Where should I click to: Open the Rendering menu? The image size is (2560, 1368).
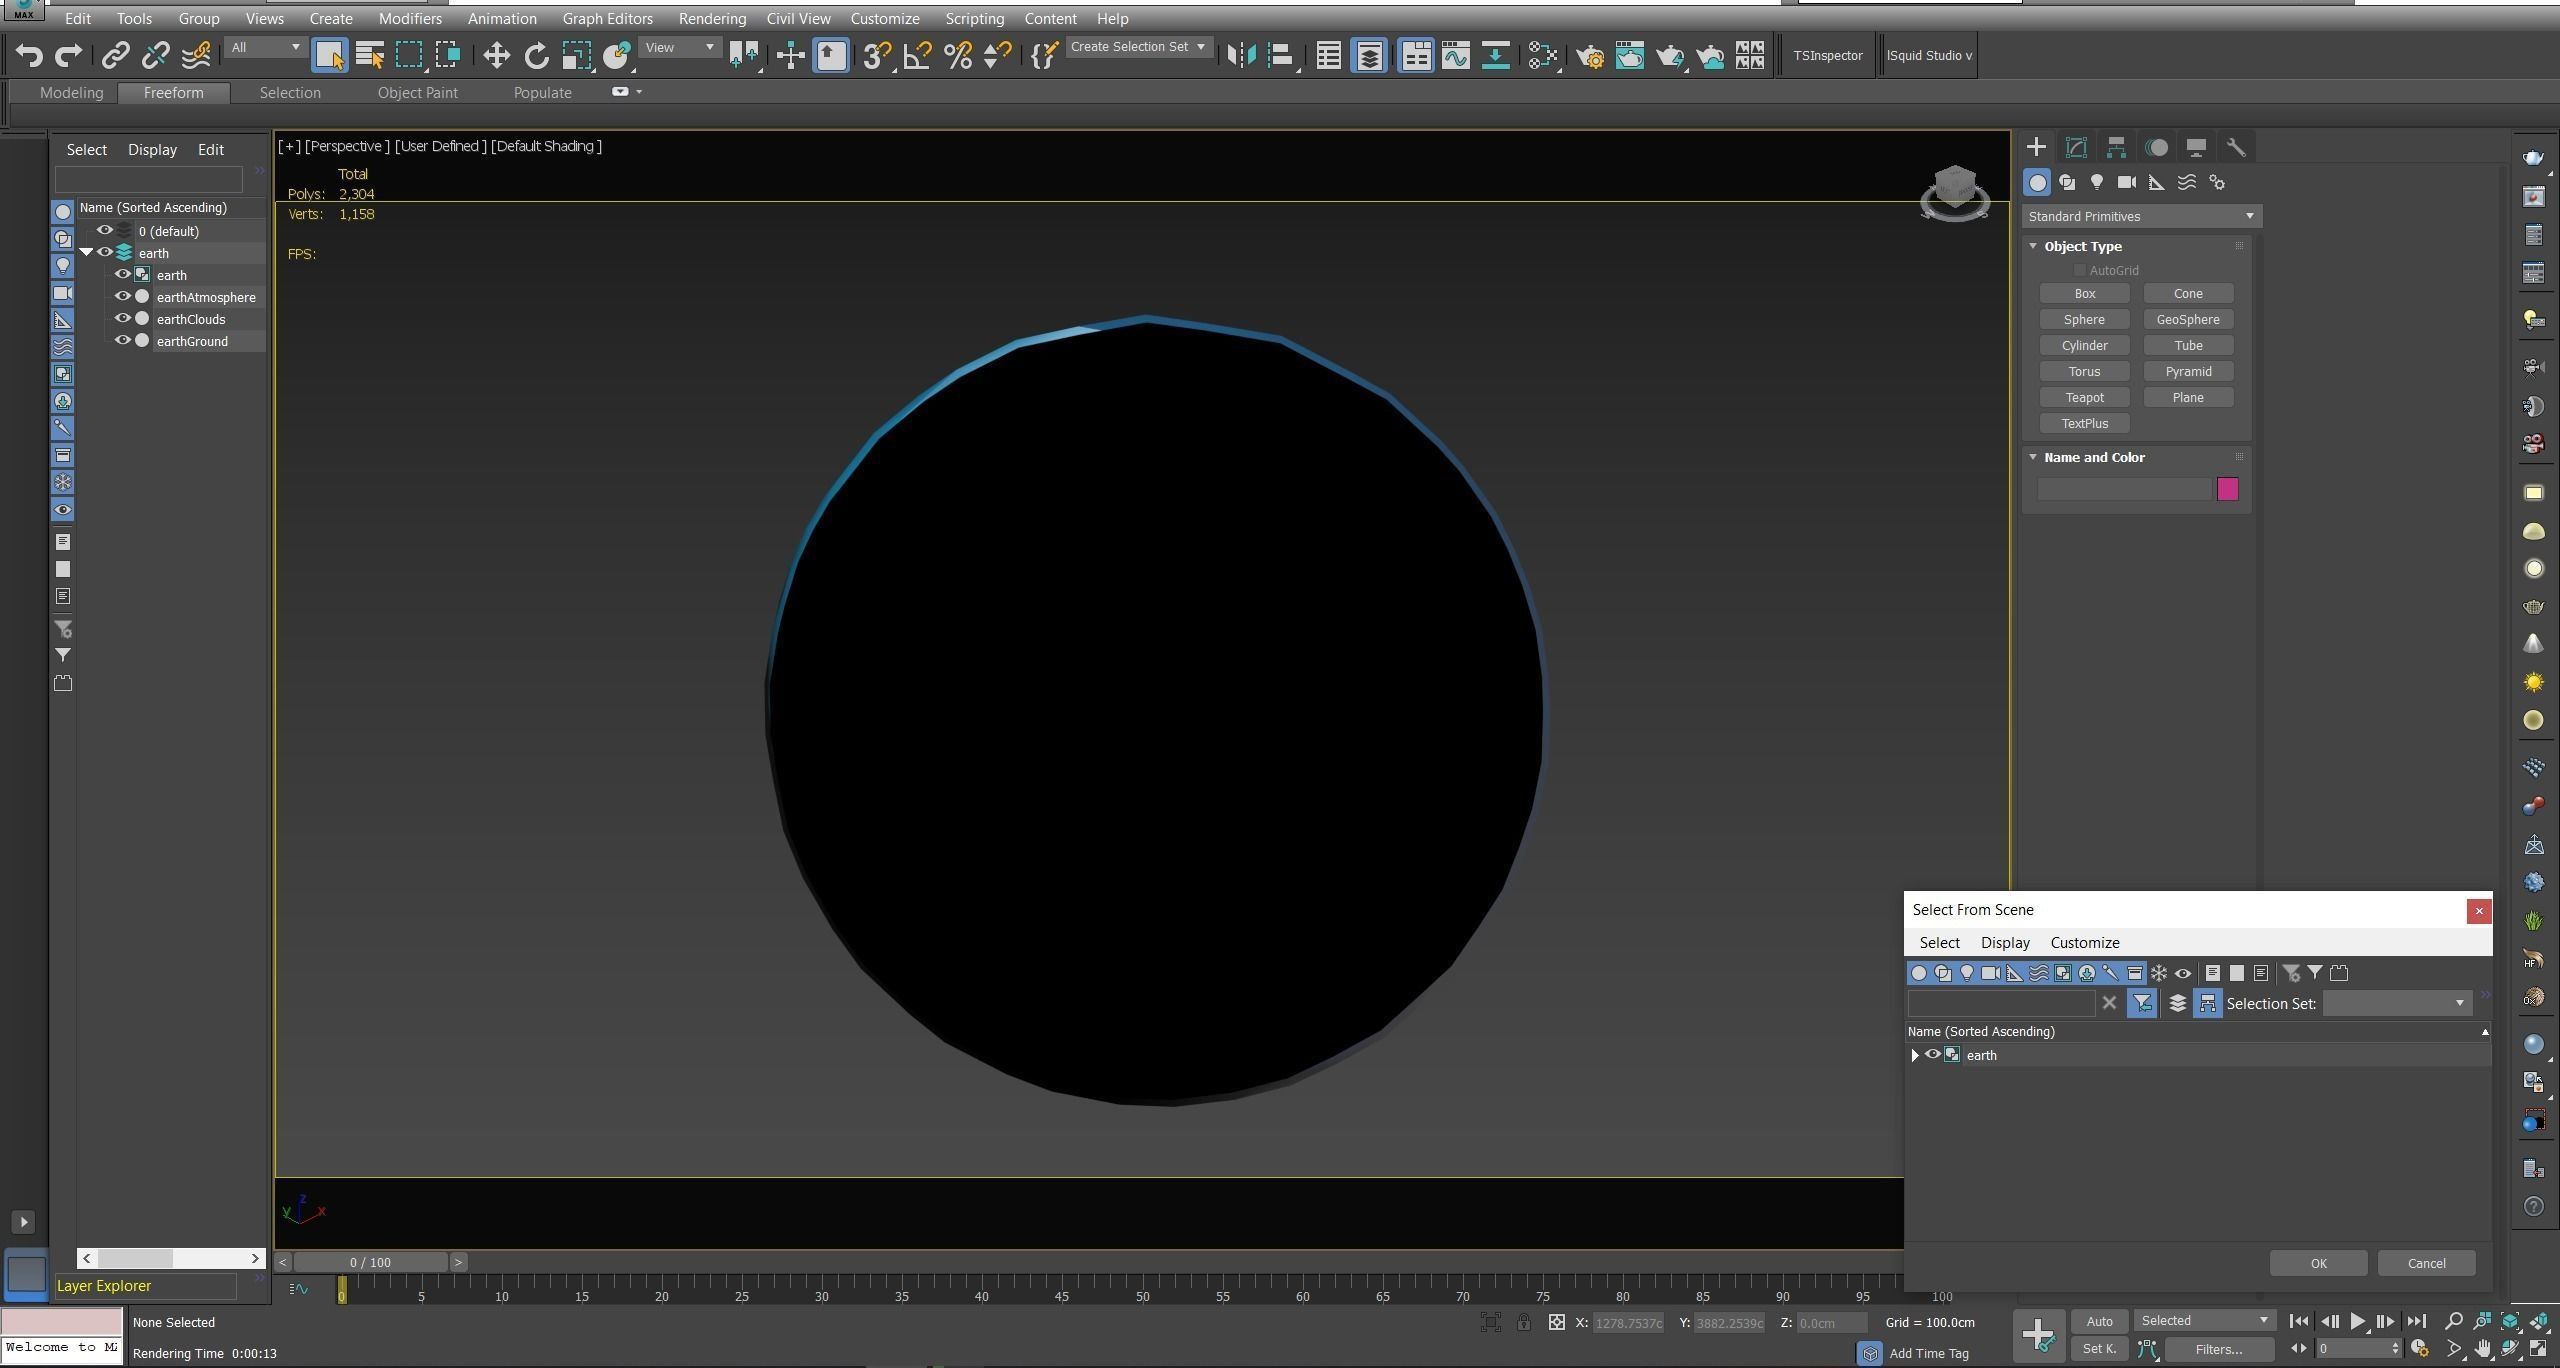point(711,18)
